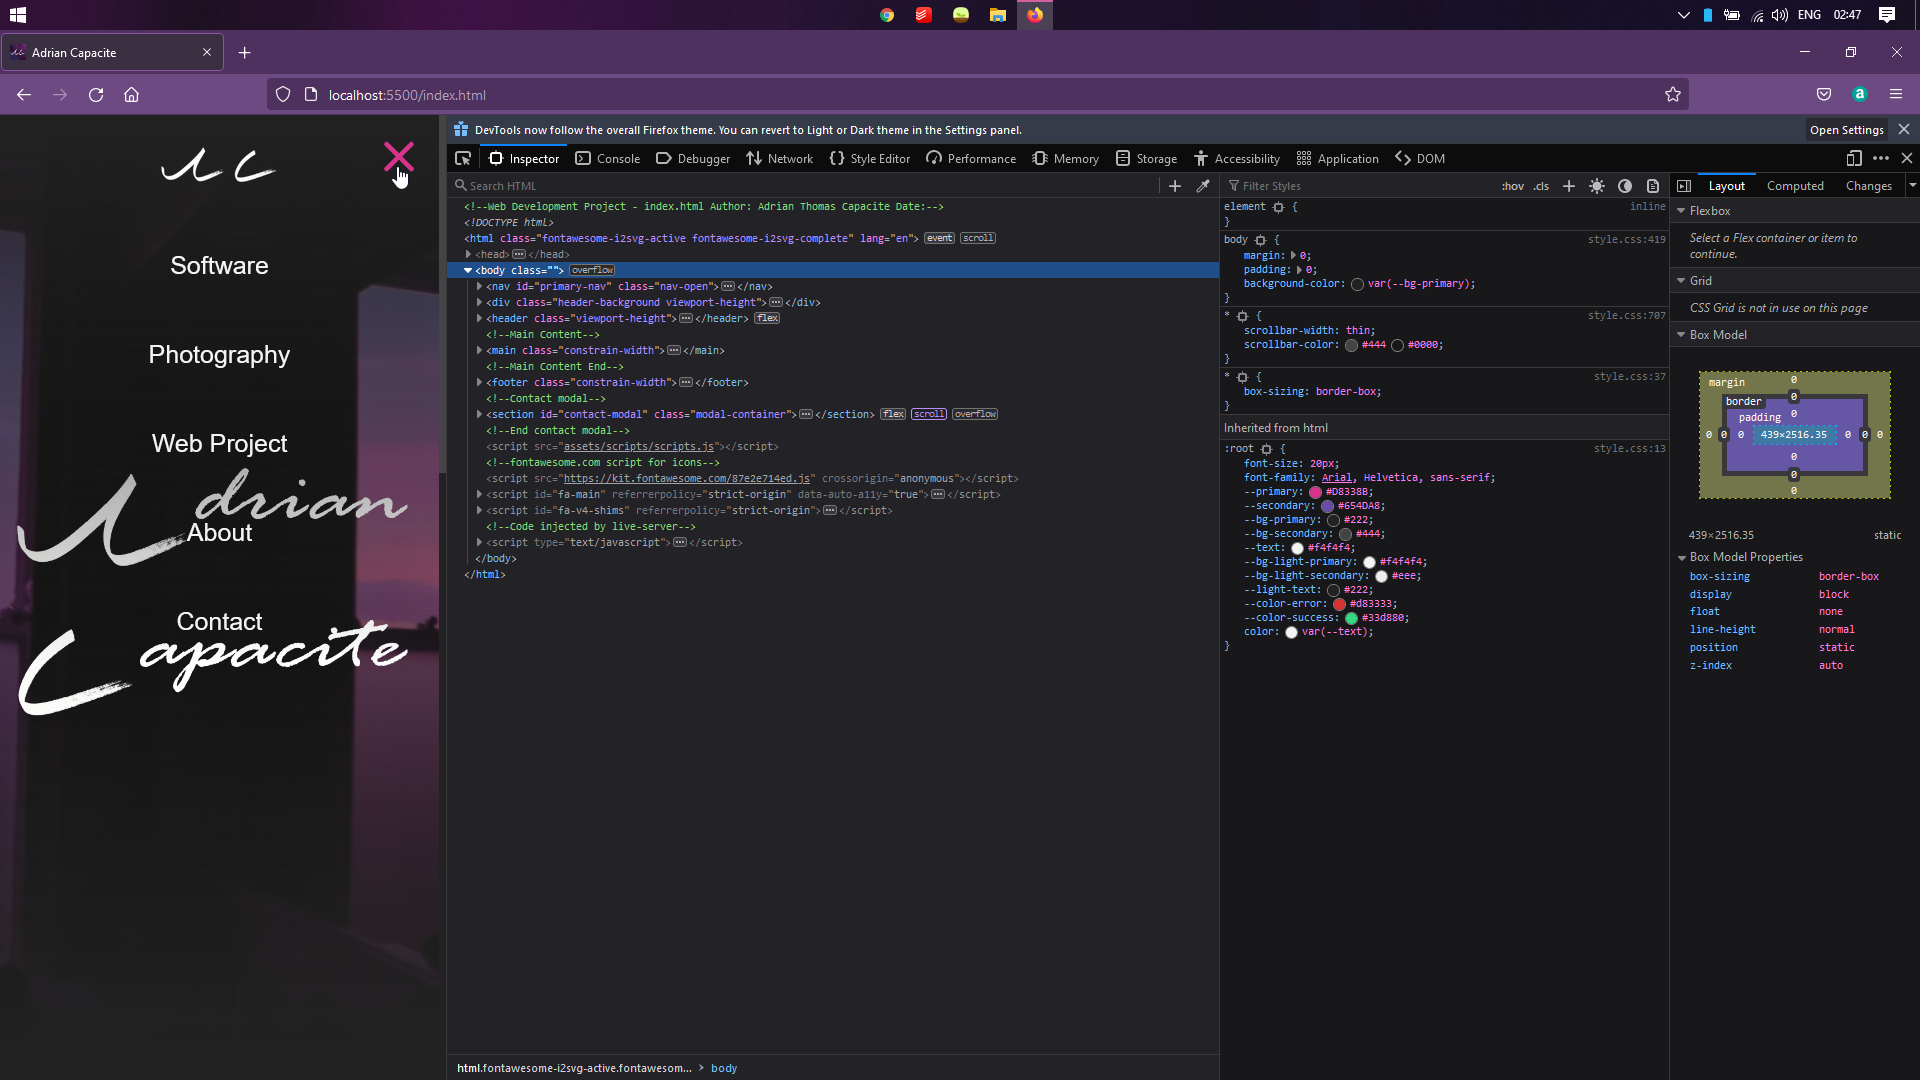1920x1080 pixels.
Task: Expand the footer constrain-width node
Action: point(480,382)
